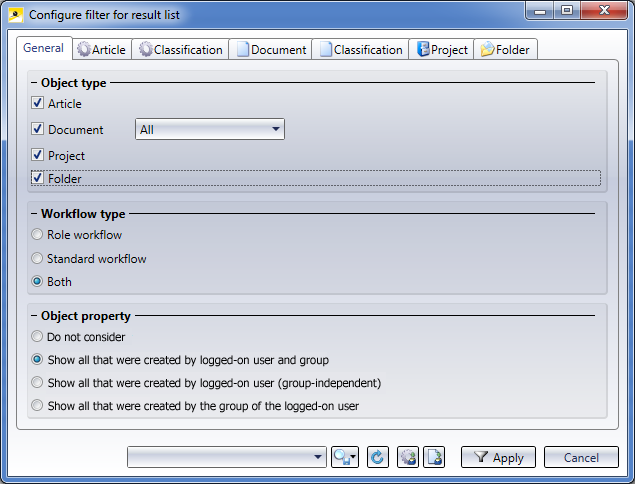This screenshot has height=484, width=635.
Task: Uncheck the Article object type checkbox
Action: point(38,103)
